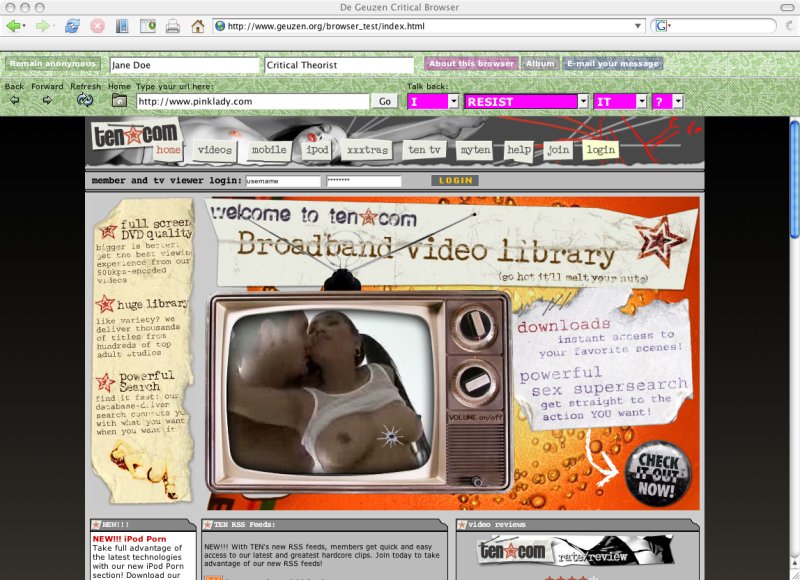
Task: Click the red 'NEW!!! iPod Porn' heading
Action: click(x=130, y=539)
